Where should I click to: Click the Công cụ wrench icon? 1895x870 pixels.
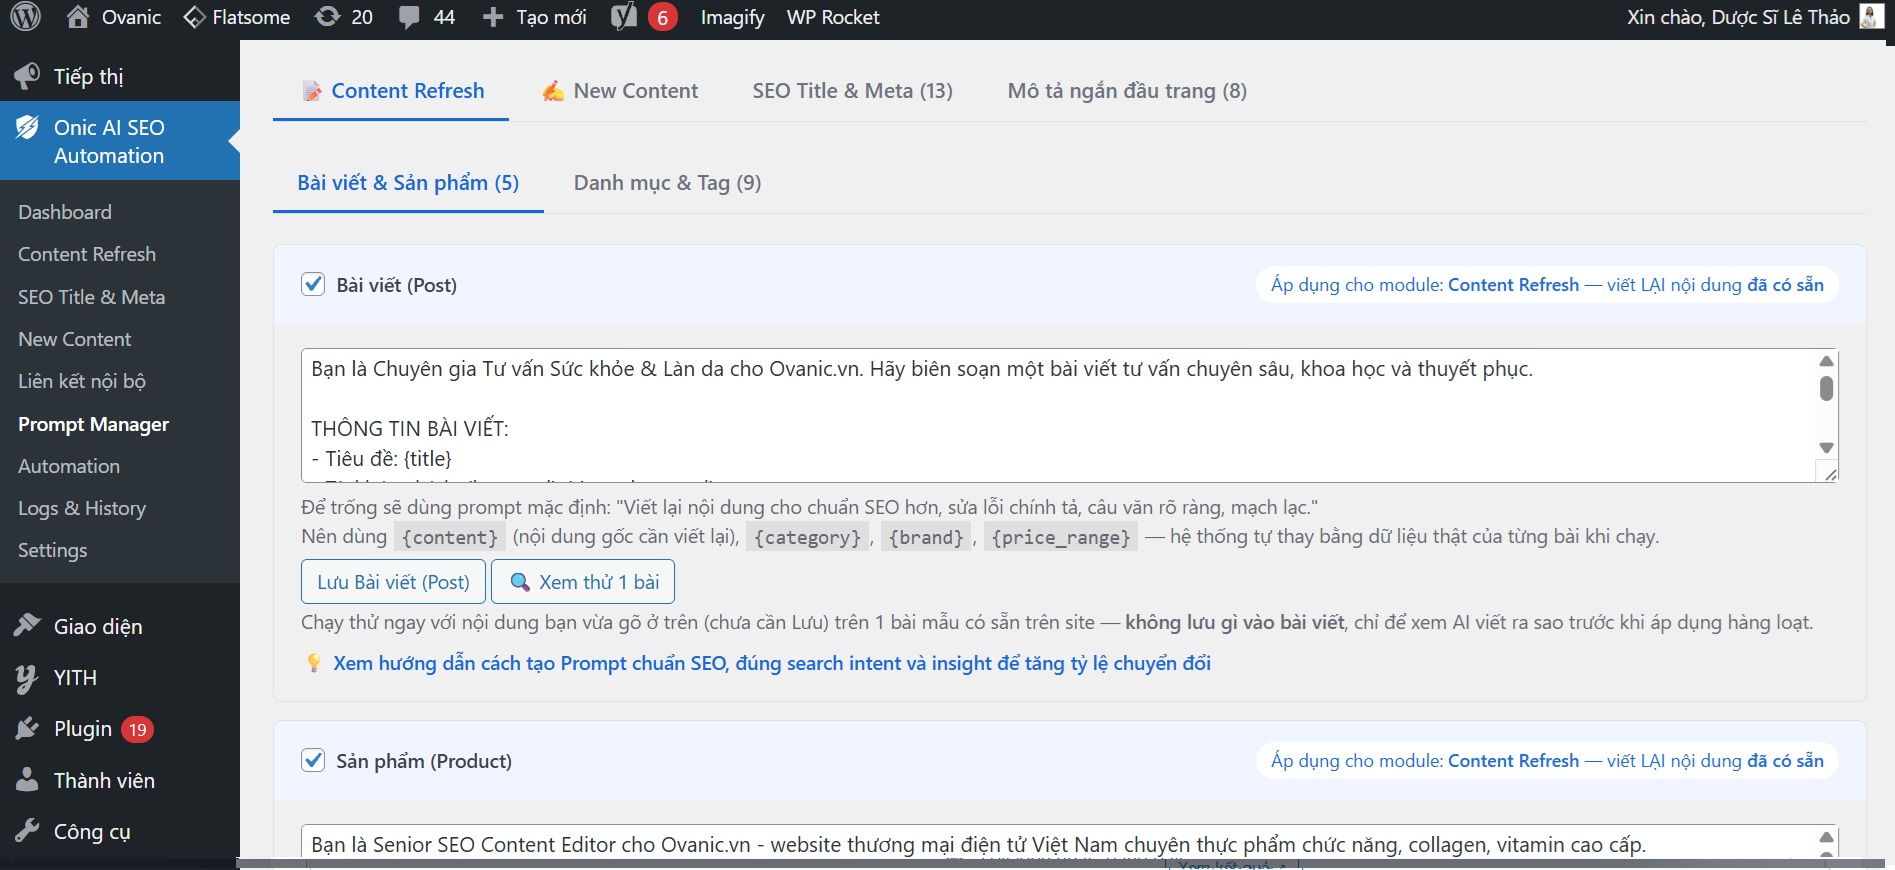[27, 831]
